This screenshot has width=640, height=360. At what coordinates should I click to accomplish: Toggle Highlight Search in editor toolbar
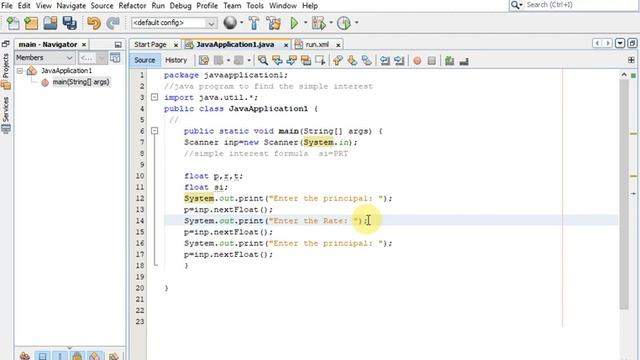click(306, 60)
